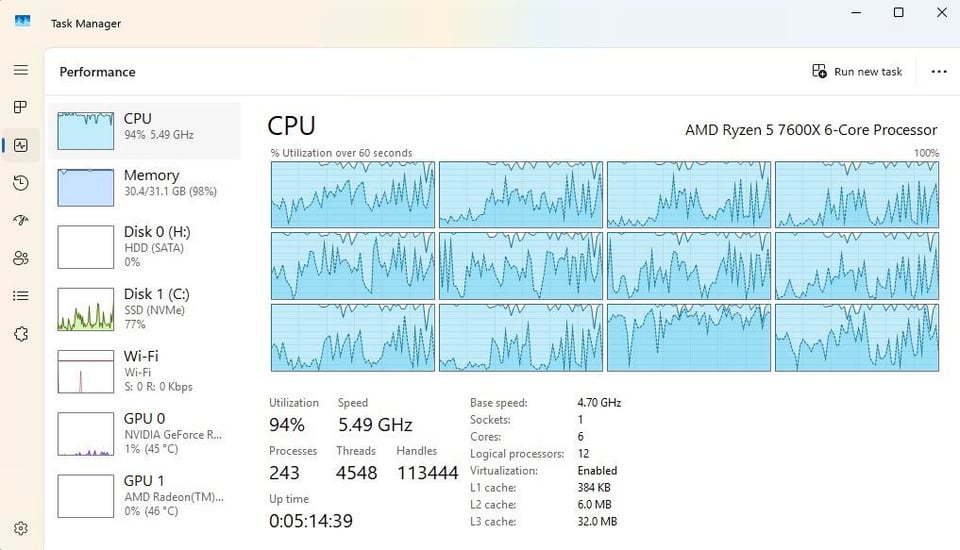Open Task Manager settings gear

click(x=21, y=528)
